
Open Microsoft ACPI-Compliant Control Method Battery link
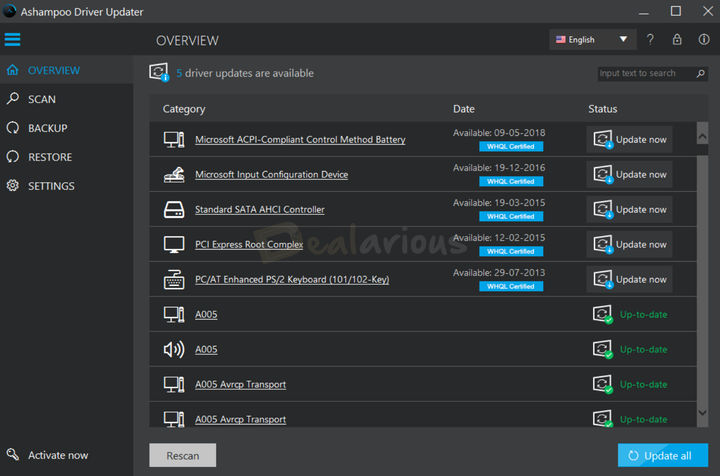pos(300,140)
